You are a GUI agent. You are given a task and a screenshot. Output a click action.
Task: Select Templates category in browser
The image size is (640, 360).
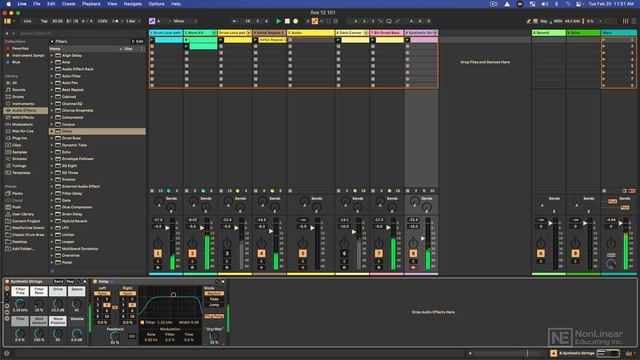(x=21, y=173)
